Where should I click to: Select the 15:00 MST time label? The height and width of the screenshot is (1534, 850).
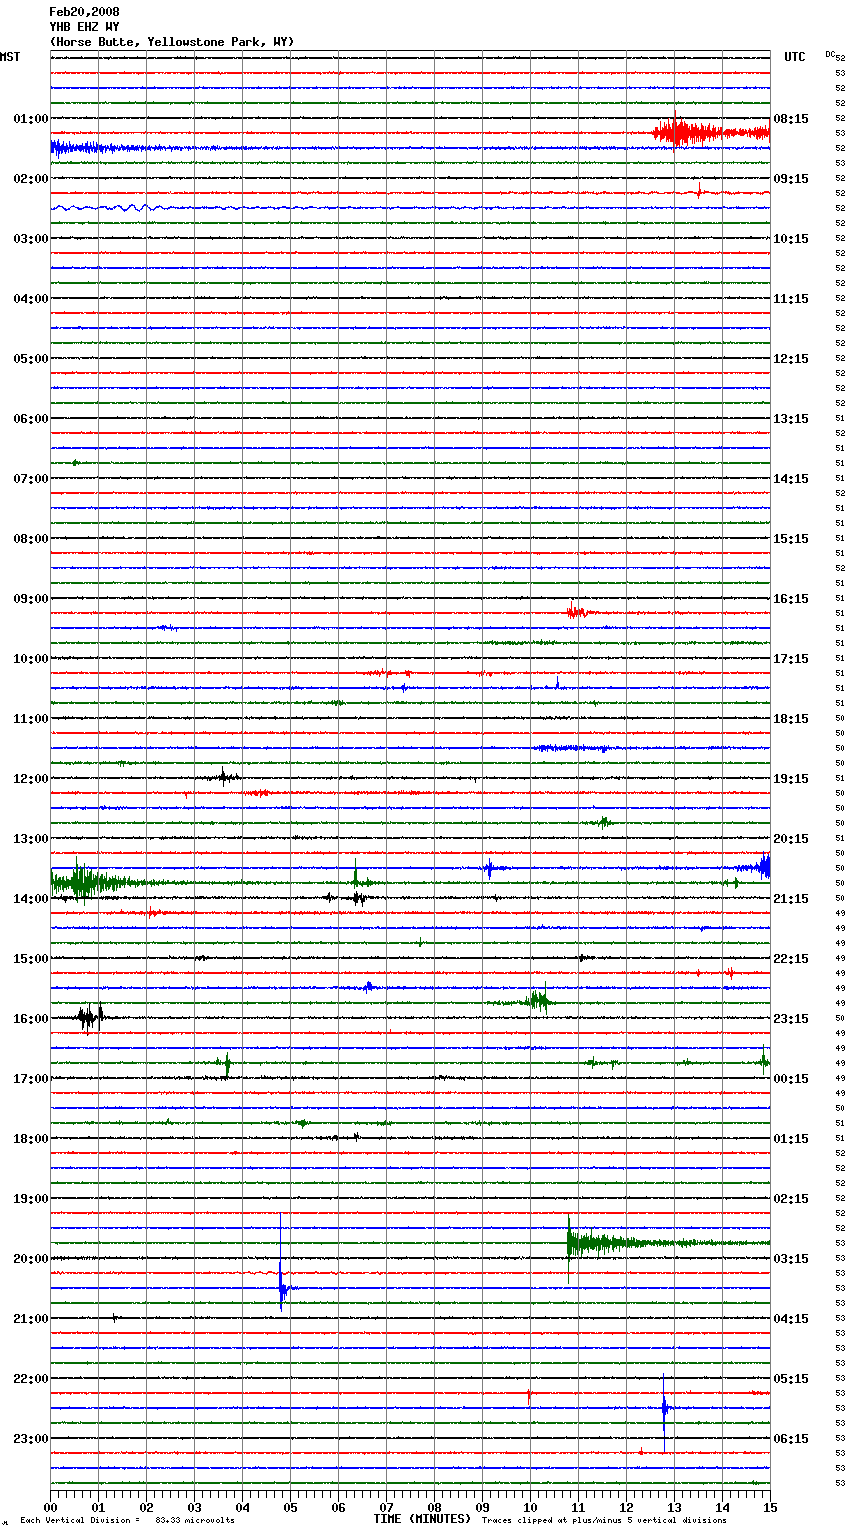tap(31, 959)
